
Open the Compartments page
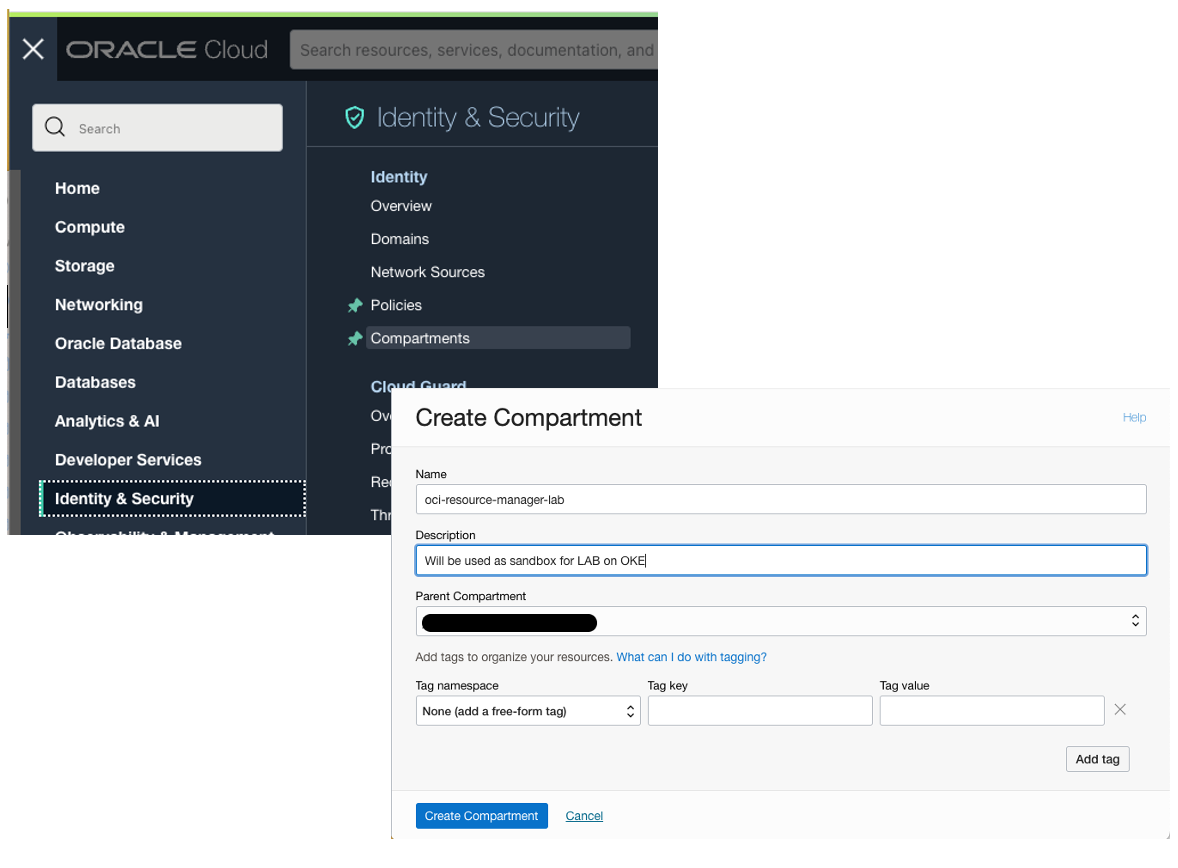click(497, 338)
